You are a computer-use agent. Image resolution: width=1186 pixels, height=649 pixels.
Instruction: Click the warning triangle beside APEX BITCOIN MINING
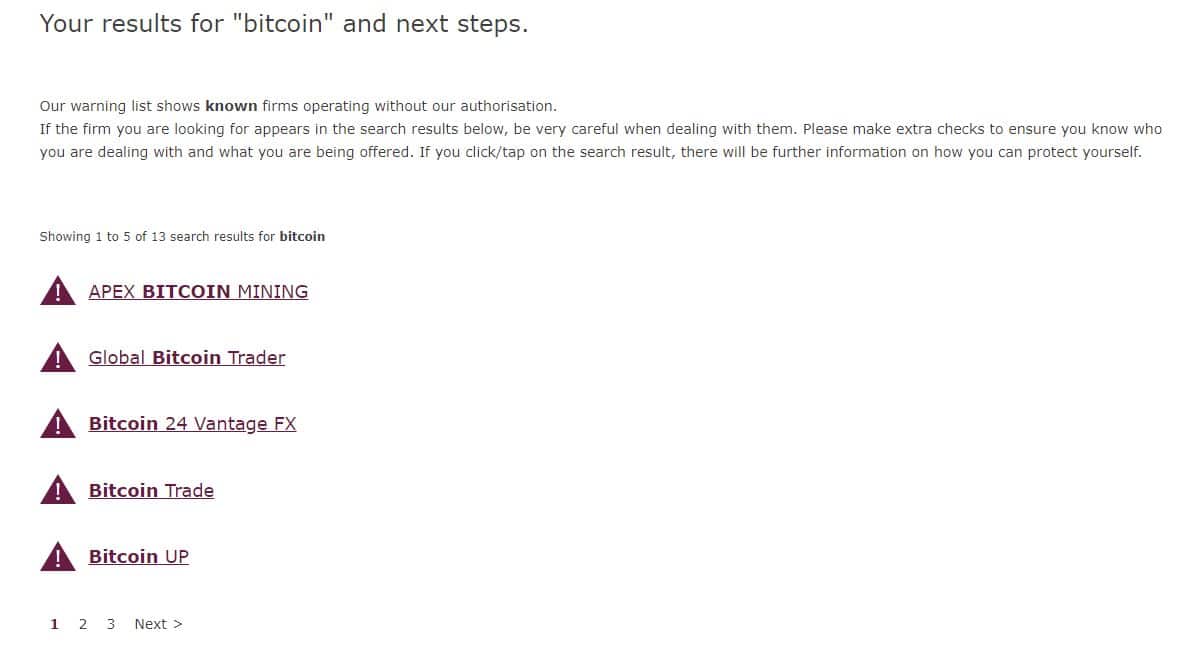(x=57, y=291)
